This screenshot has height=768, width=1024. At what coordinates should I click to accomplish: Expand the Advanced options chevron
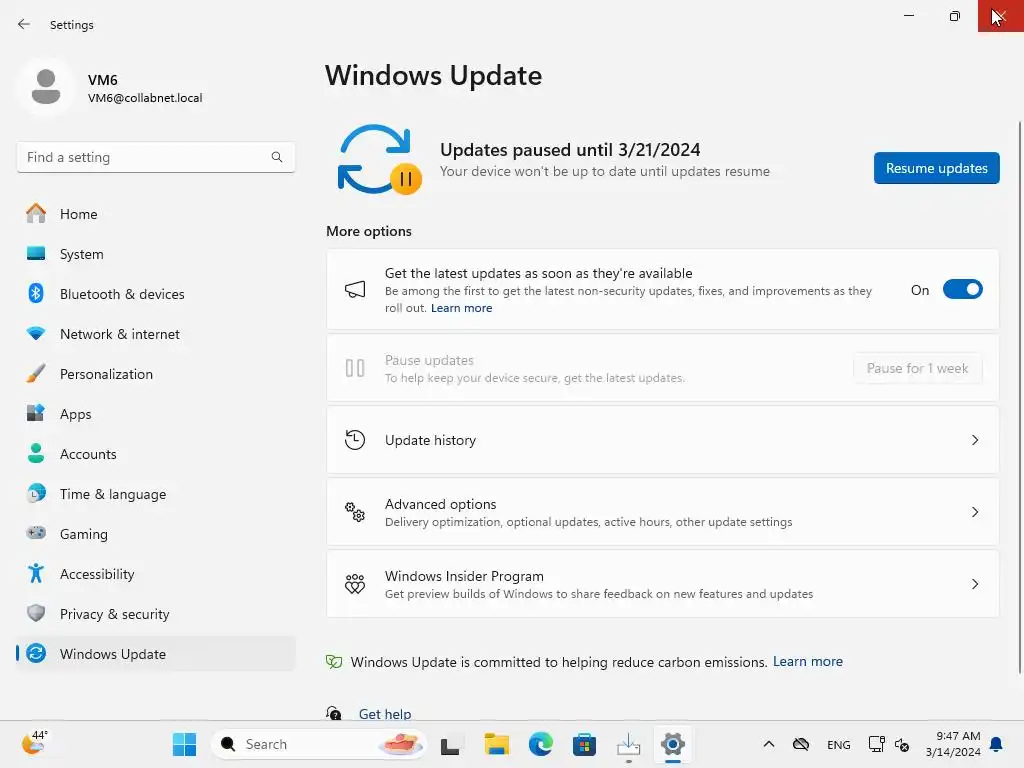[x=974, y=512]
